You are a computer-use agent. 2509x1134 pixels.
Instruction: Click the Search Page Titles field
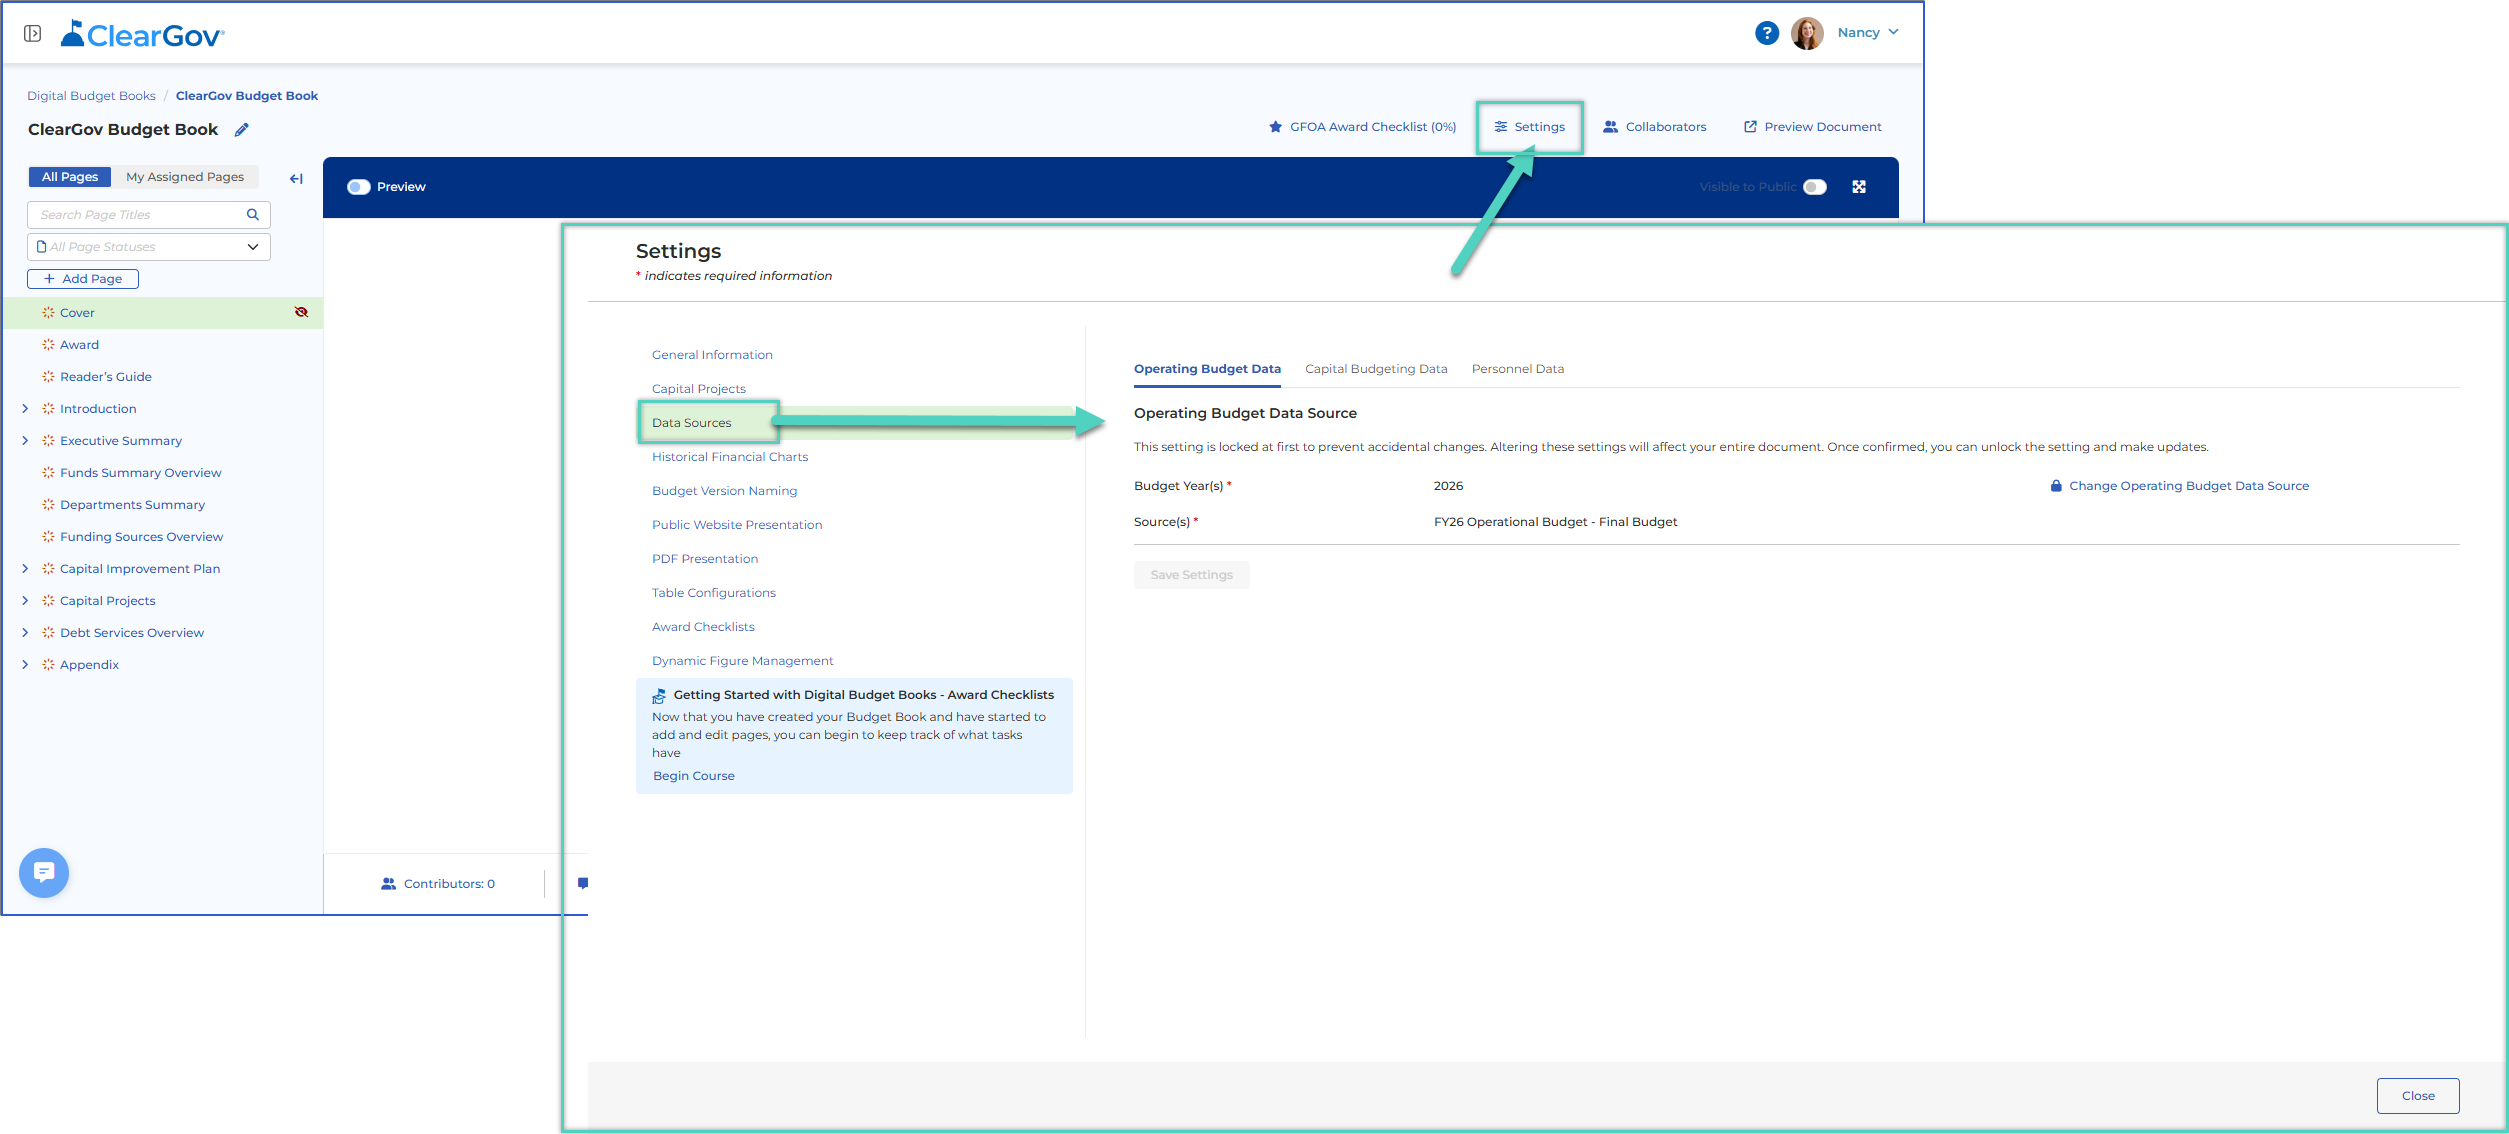point(148,215)
